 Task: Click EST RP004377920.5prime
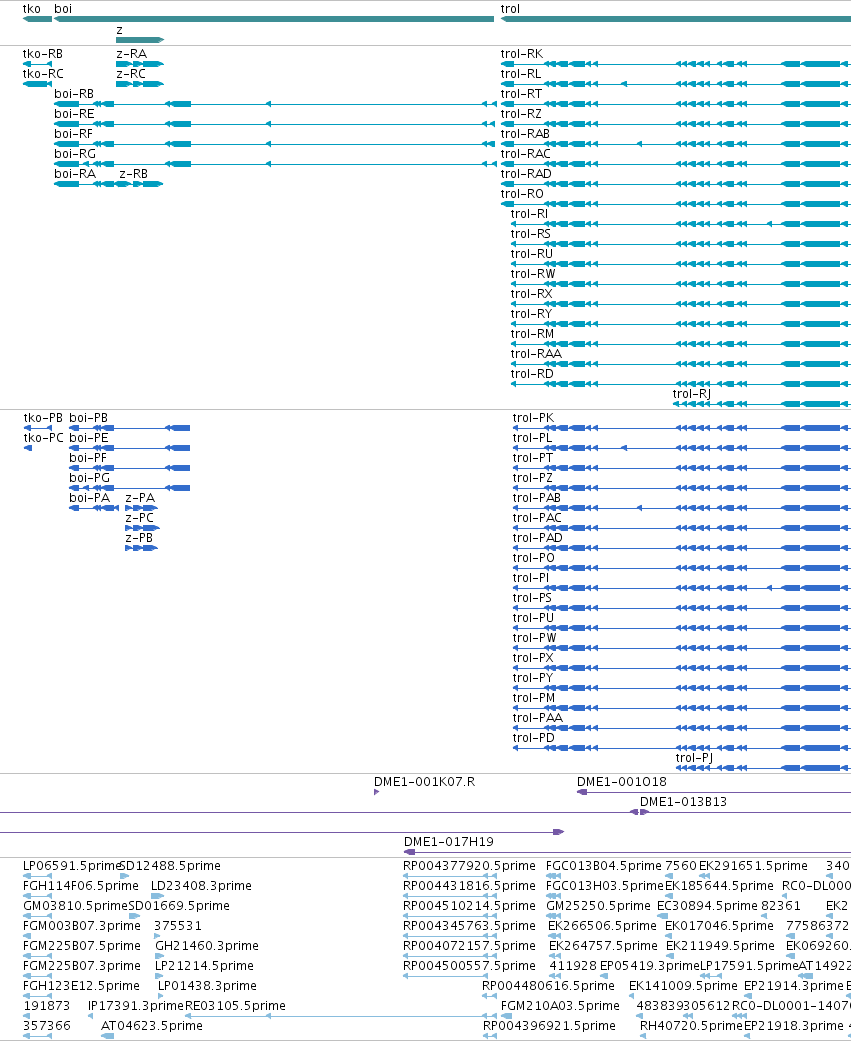point(469,866)
